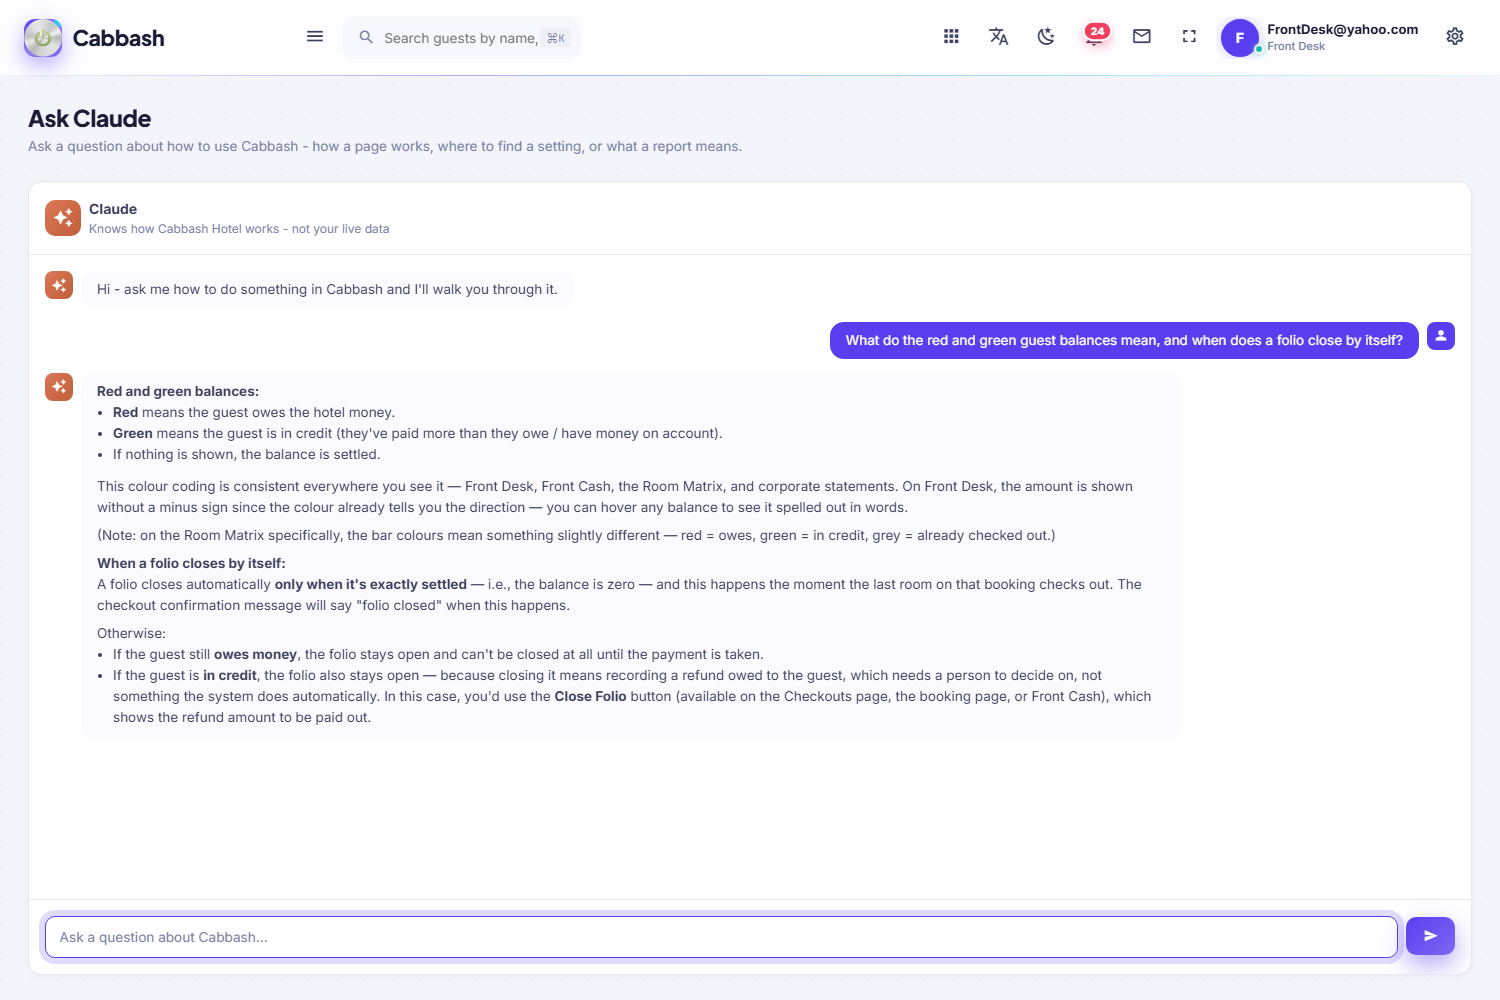Focus the Search guests by name field

[461, 38]
